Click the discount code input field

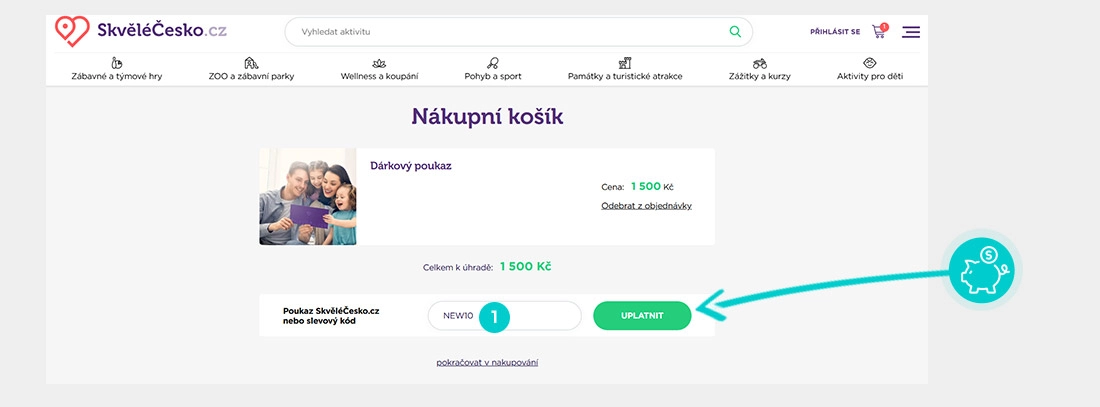[x=504, y=316]
